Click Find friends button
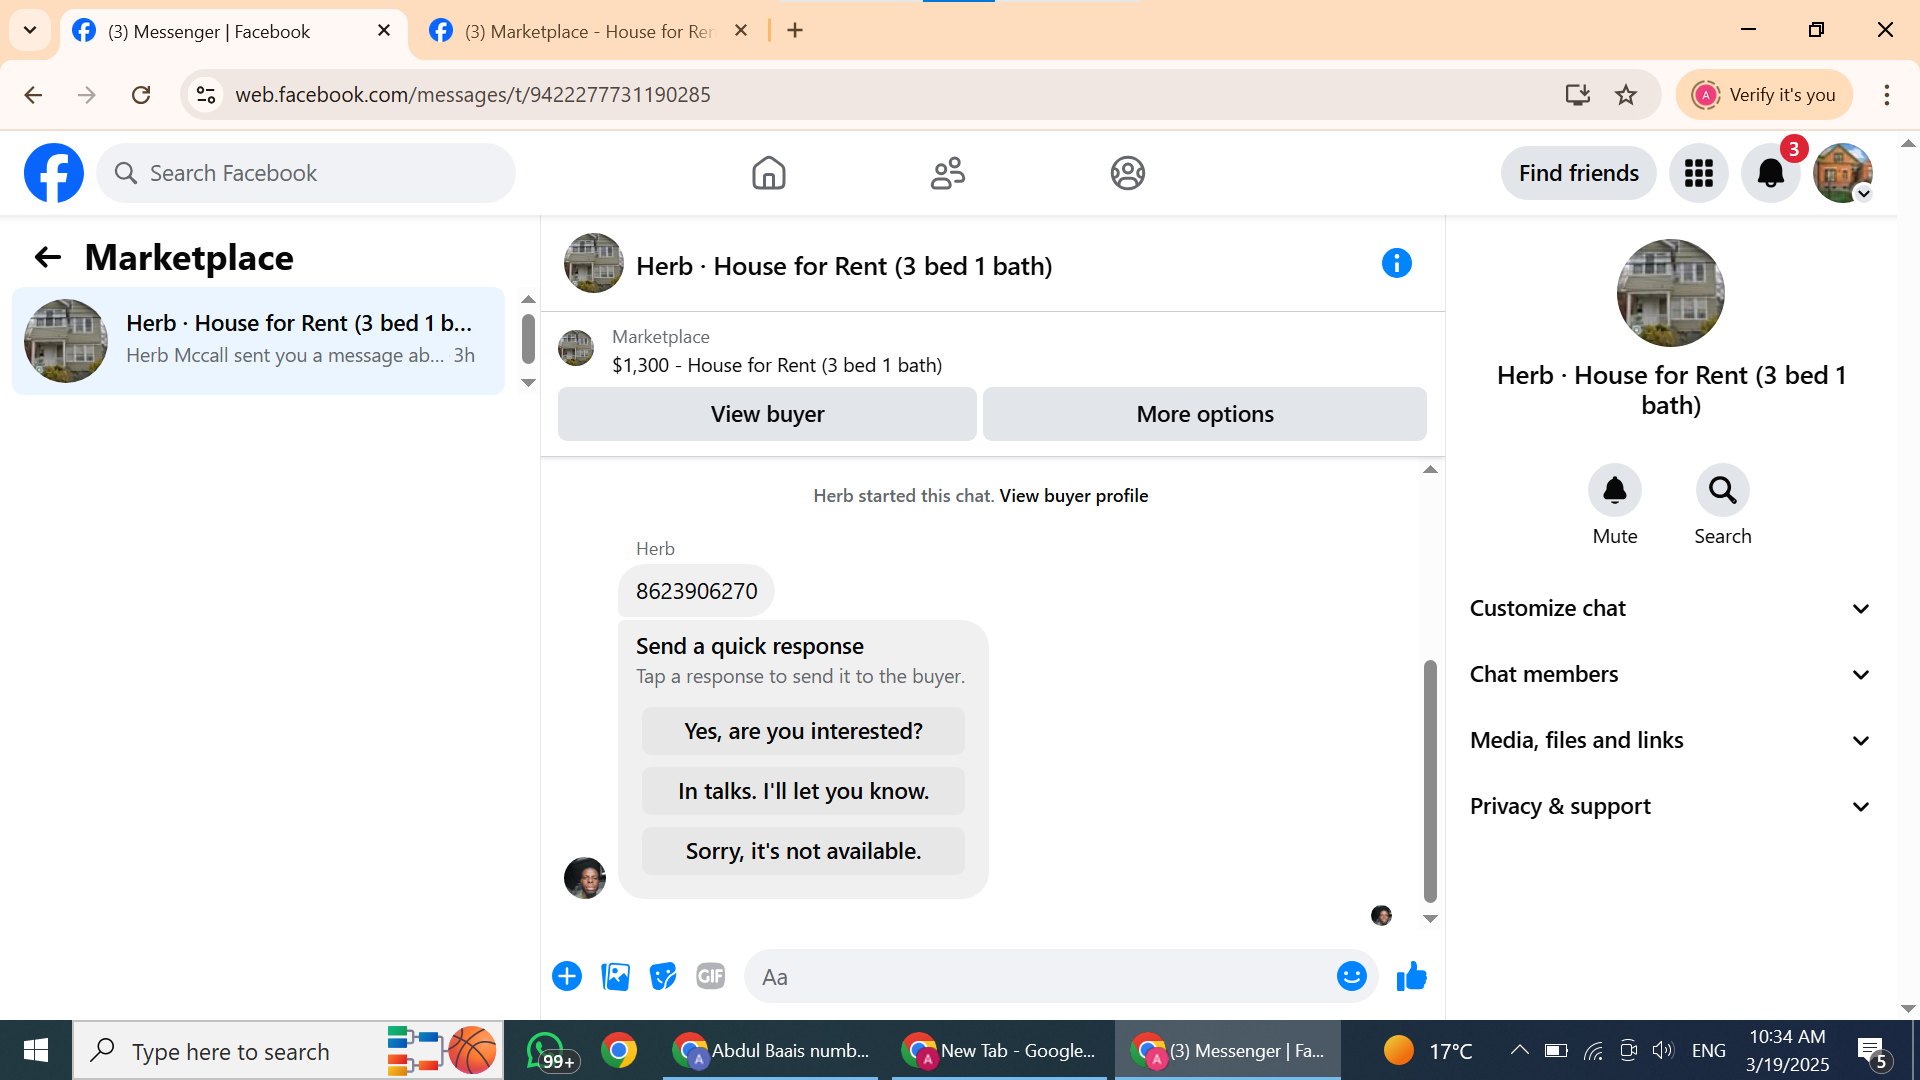 1578,173
